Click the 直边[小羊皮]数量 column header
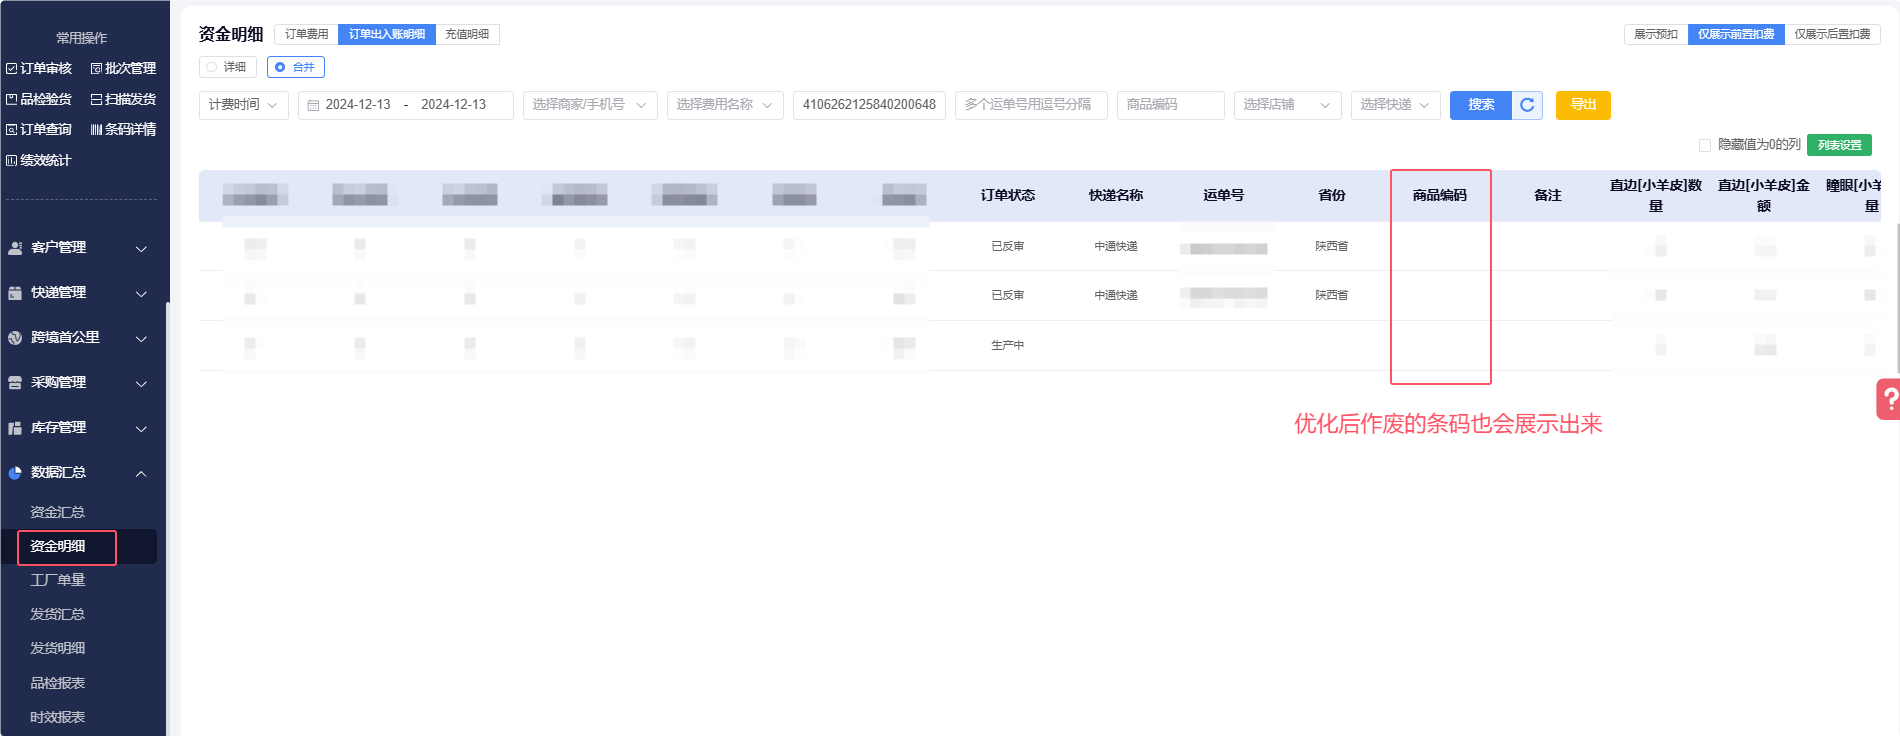The height and width of the screenshot is (736, 1900). click(x=1656, y=196)
